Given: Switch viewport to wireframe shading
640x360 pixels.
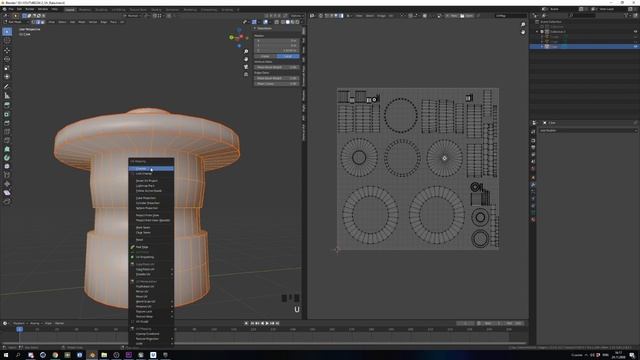Looking at the screenshot, I should 282,22.
